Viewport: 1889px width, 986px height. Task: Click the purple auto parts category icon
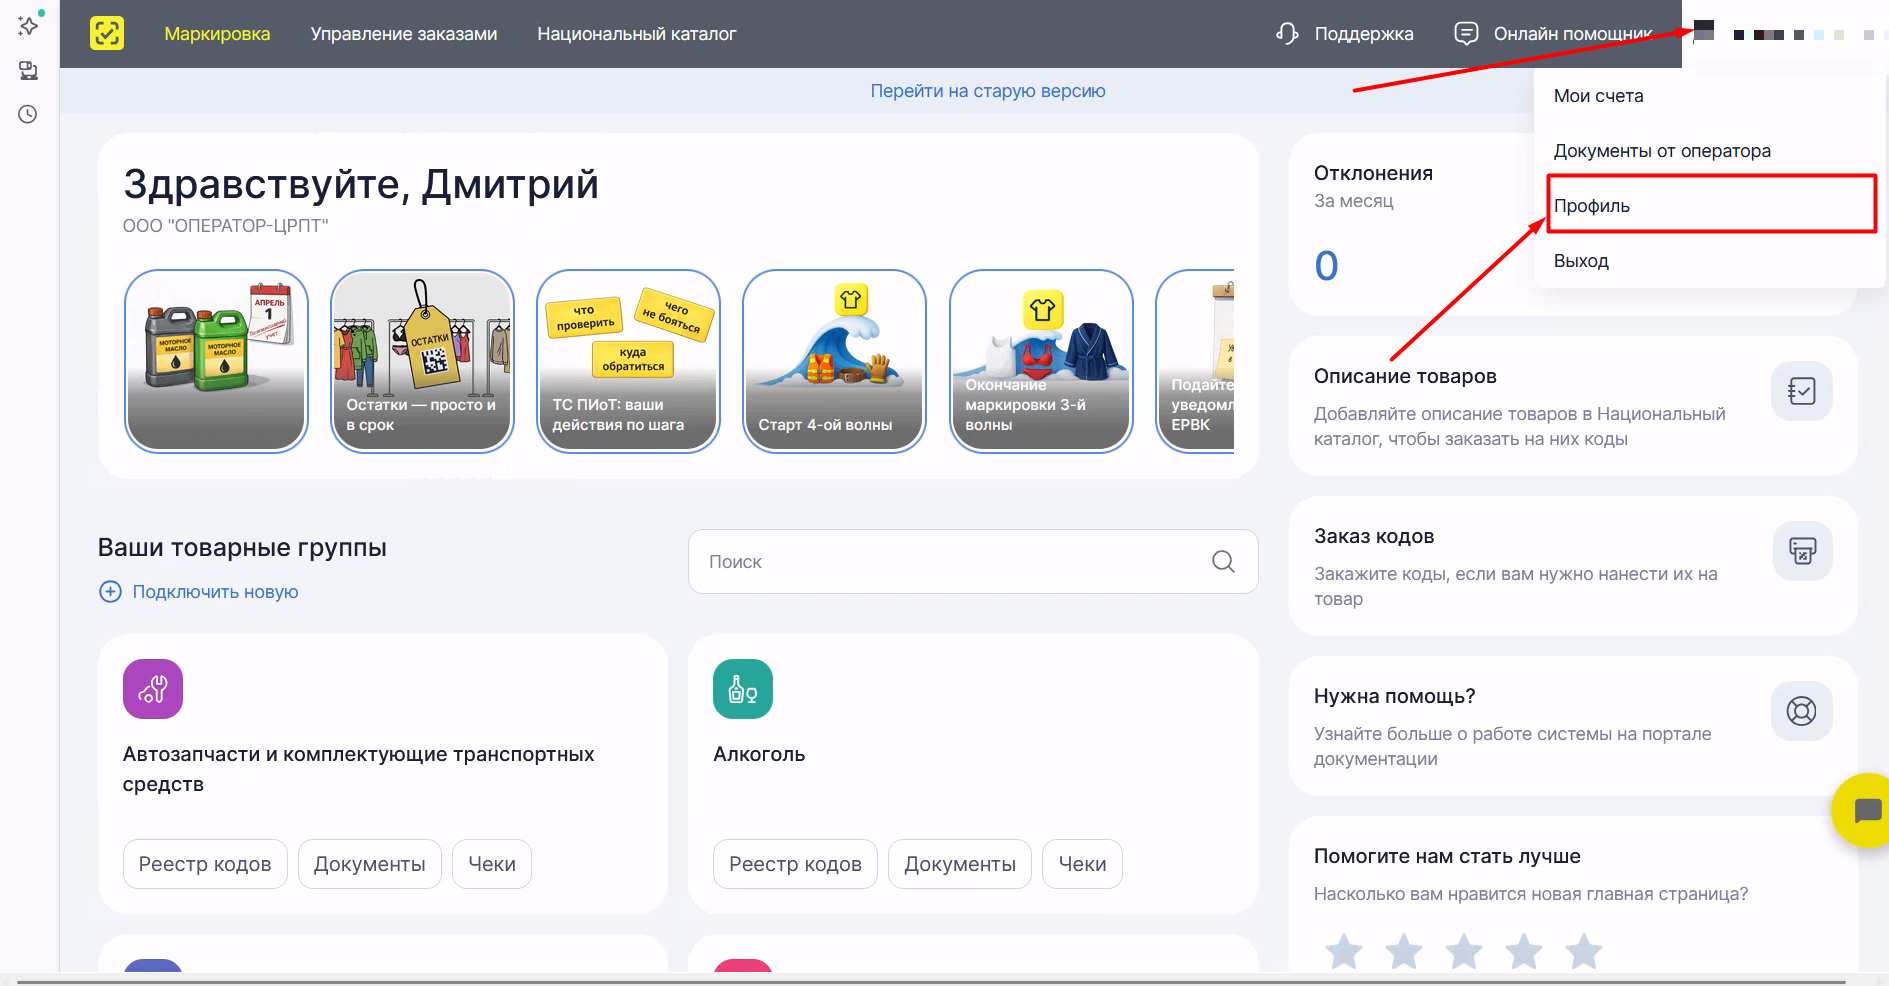tap(152, 689)
